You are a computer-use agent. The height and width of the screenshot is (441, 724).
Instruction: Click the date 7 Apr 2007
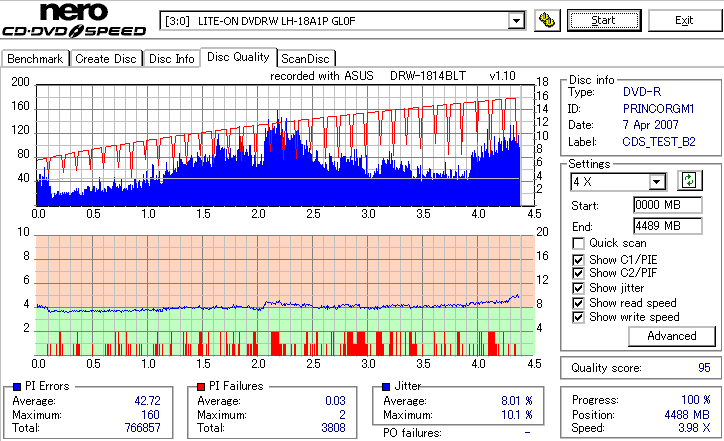pyautogui.click(x=651, y=125)
